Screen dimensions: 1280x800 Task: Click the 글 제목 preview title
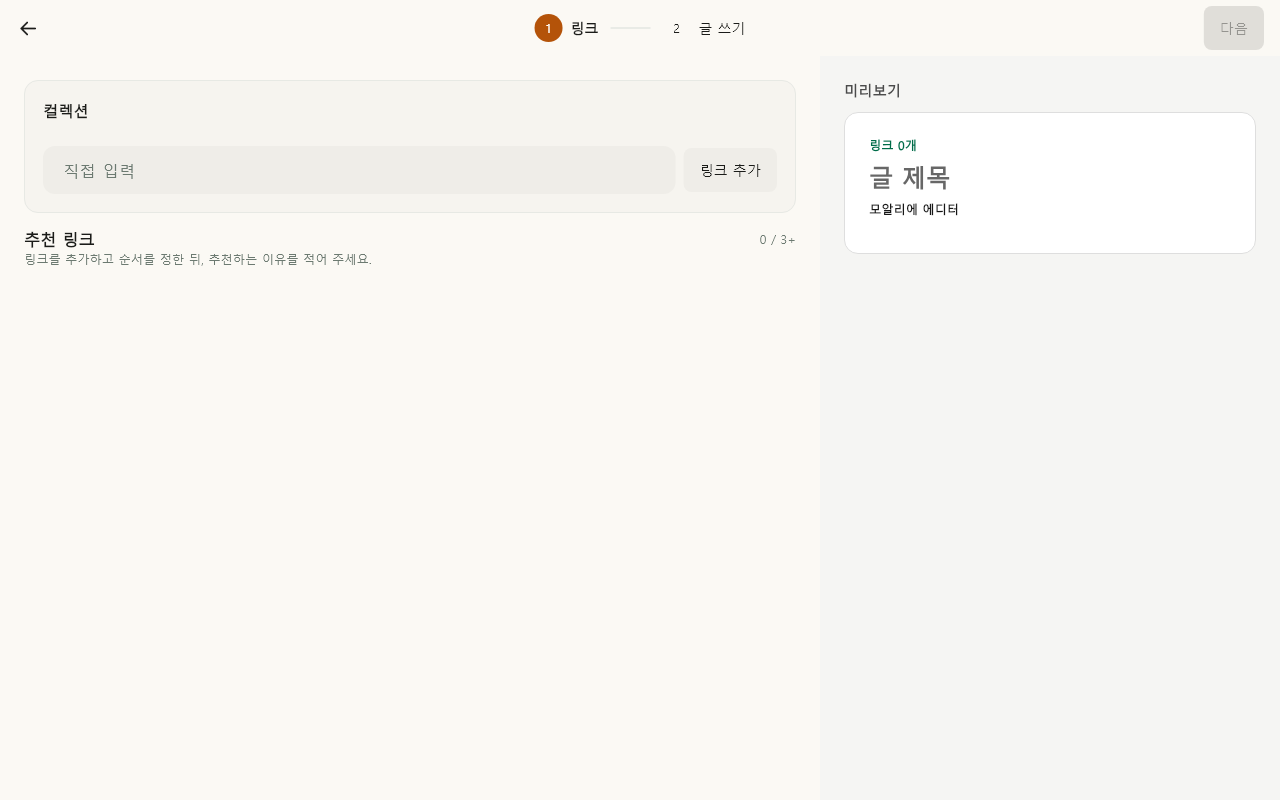point(909,177)
